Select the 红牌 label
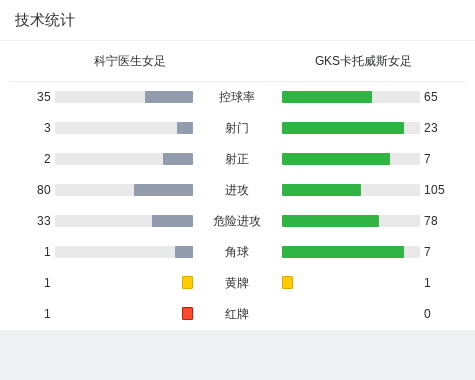Image resolution: width=475 pixels, height=380 pixels. point(237,314)
